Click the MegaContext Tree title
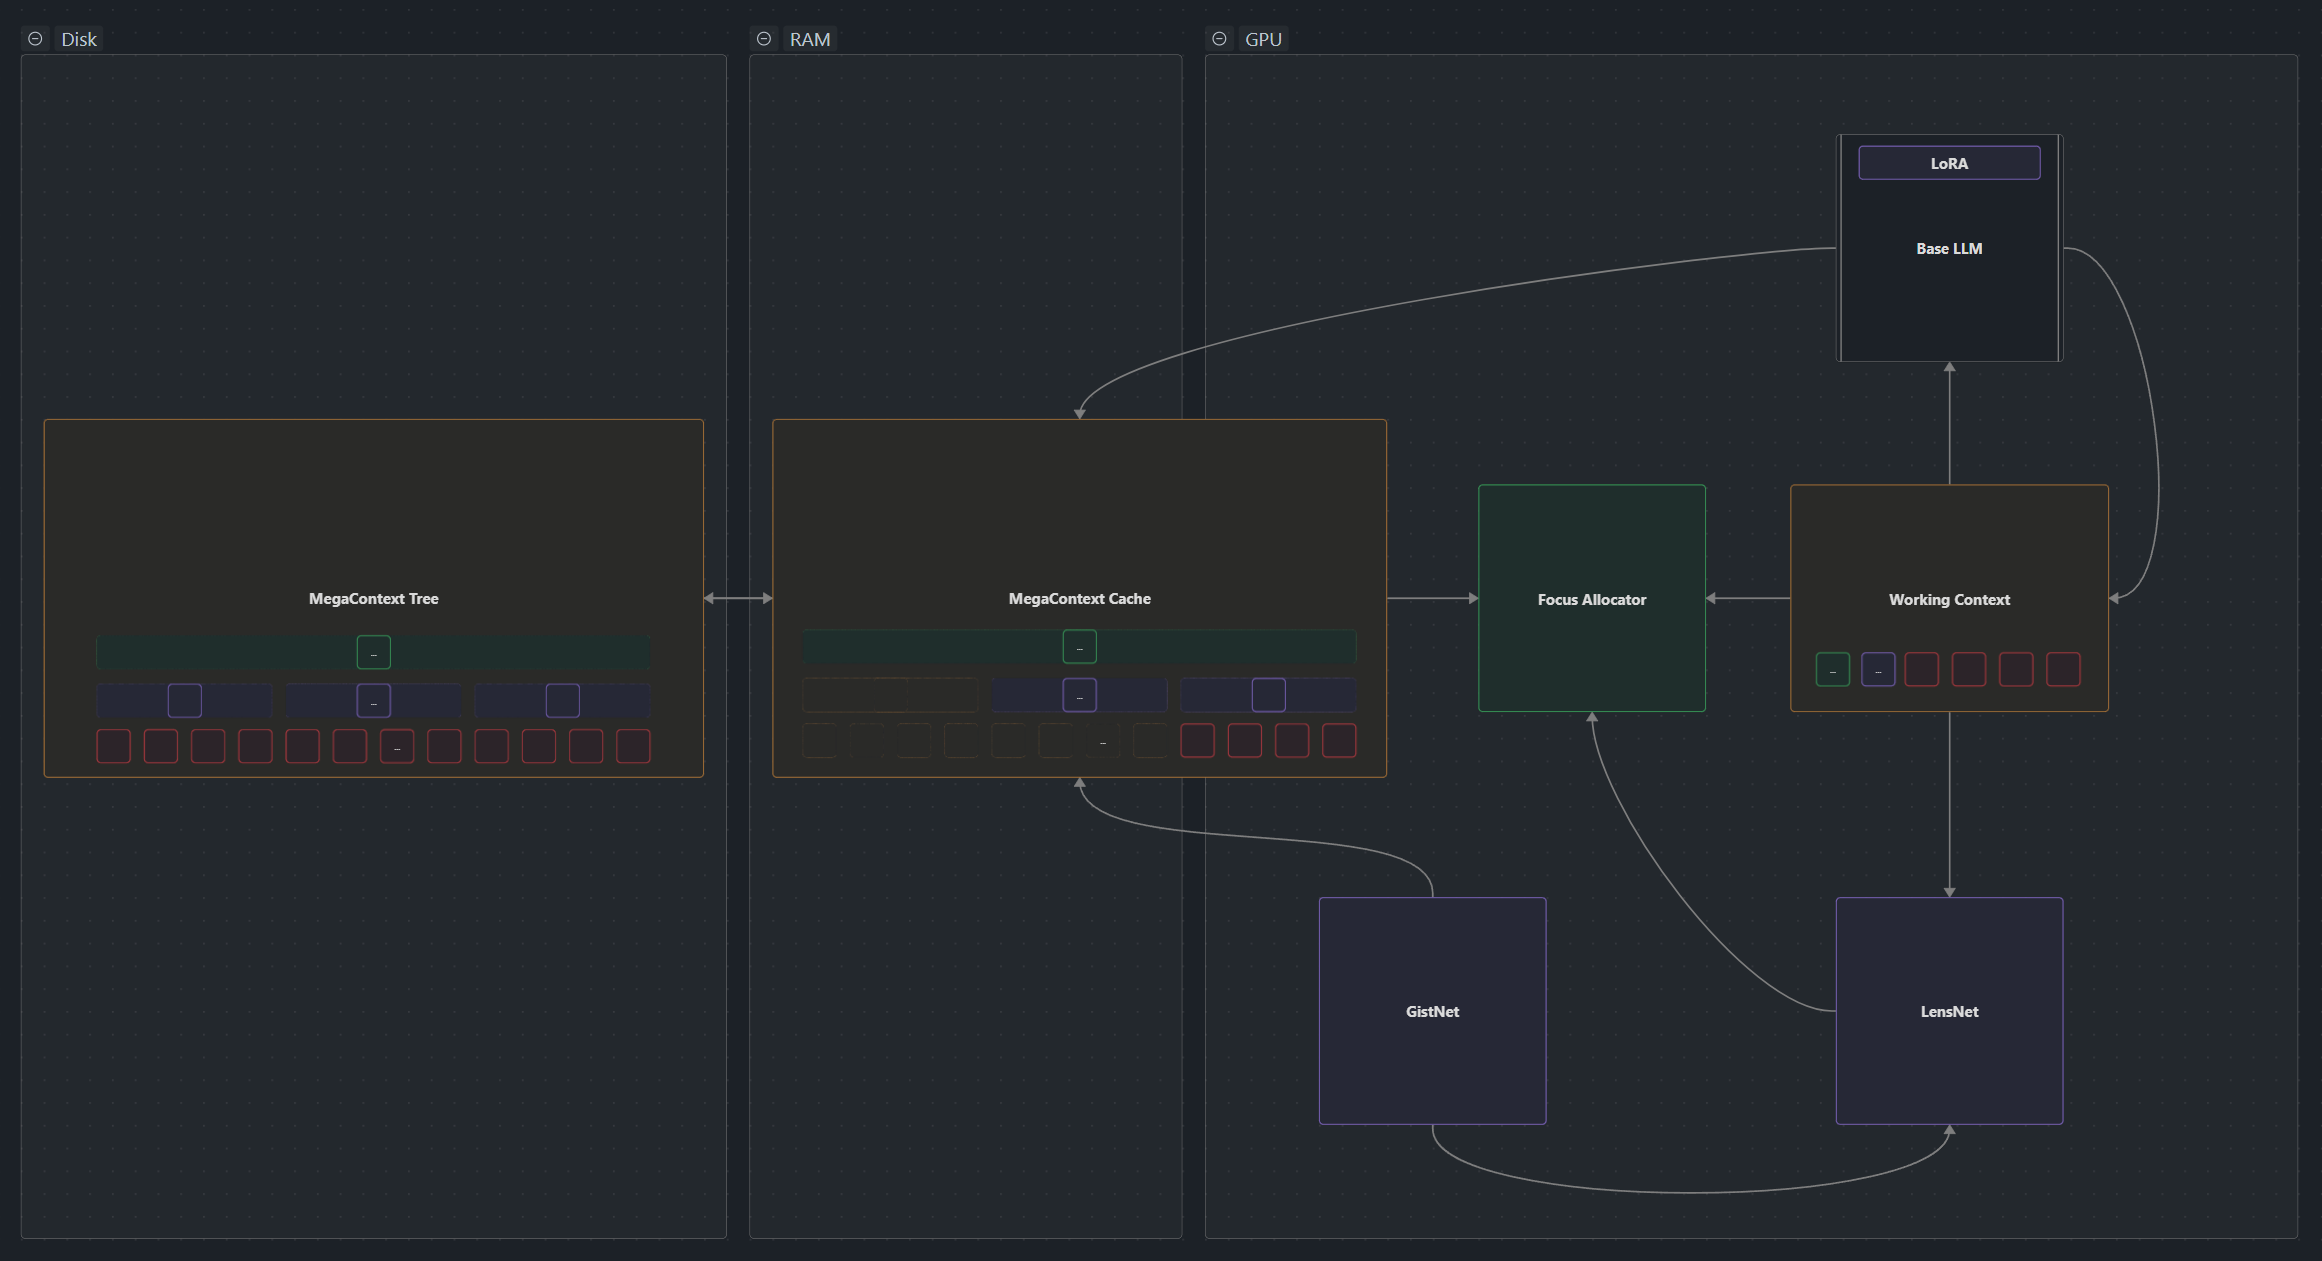Image resolution: width=2322 pixels, height=1261 pixels. tap(373, 599)
